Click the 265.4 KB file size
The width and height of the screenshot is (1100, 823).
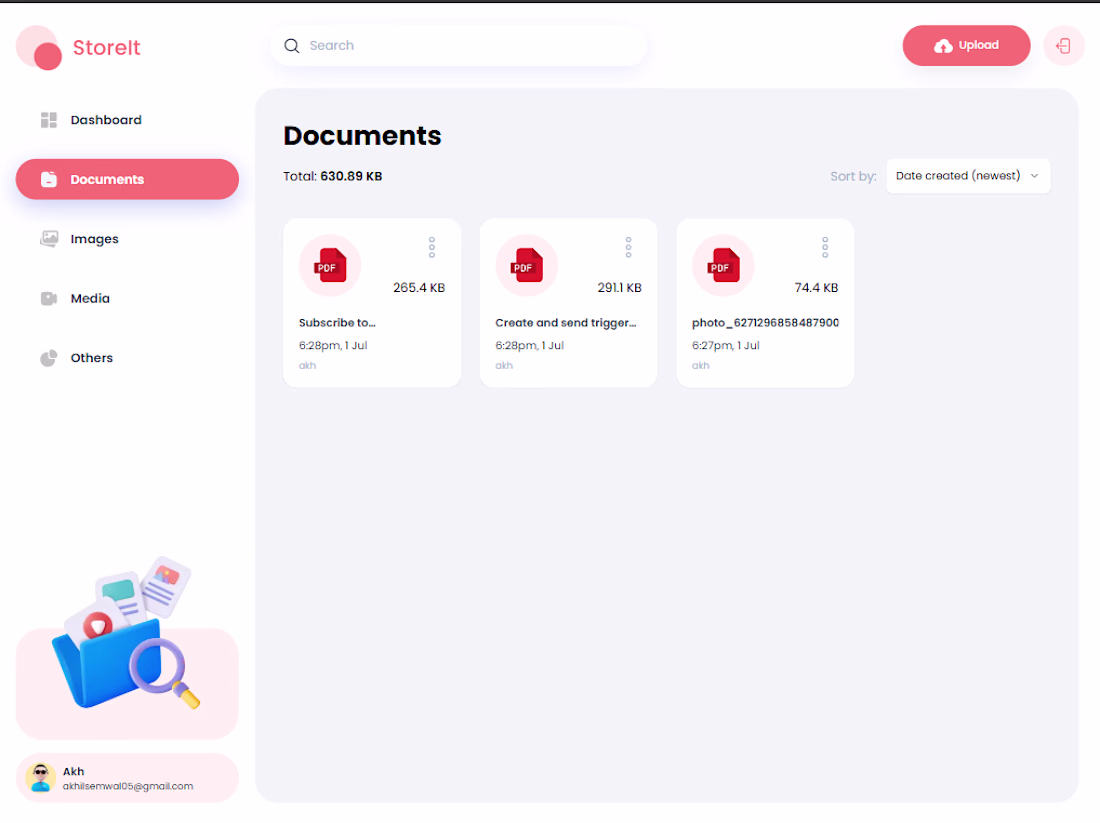419,288
